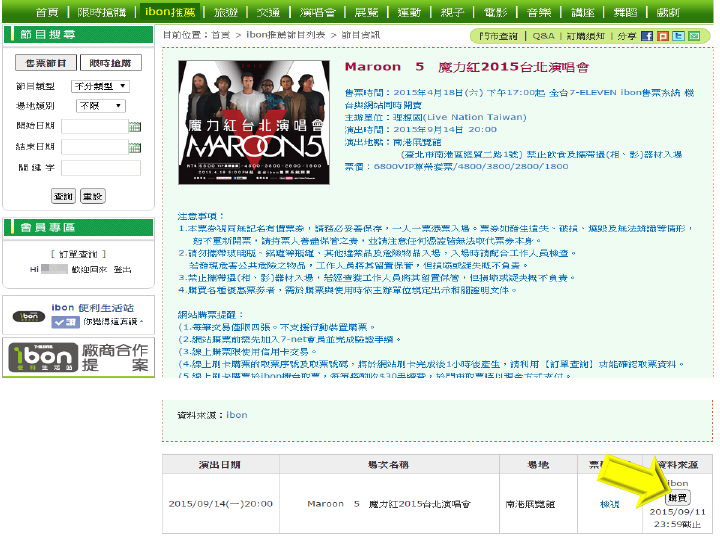Go to the 旅遊 category
The width and height of the screenshot is (720, 540).
226,12
